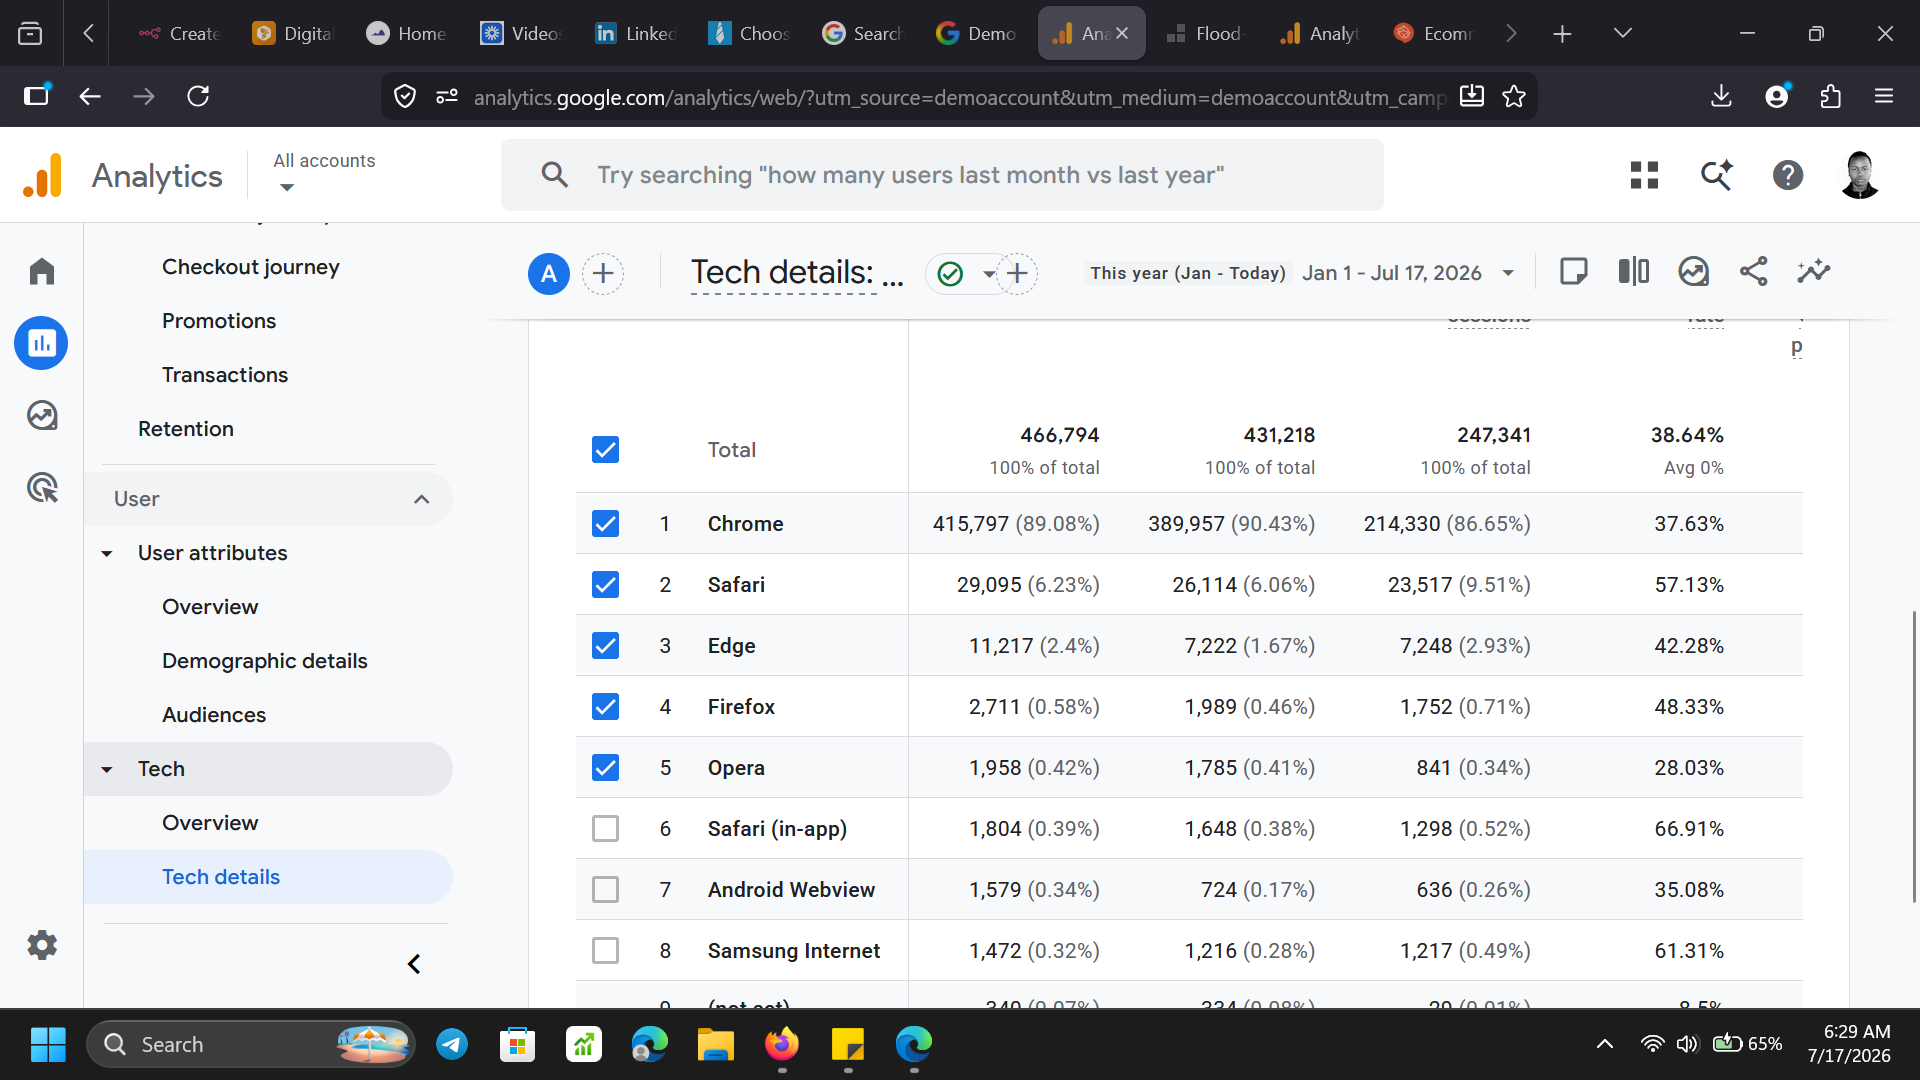The width and height of the screenshot is (1920, 1080).
Task: Uncheck the Opera row checkbox
Action: coord(605,768)
